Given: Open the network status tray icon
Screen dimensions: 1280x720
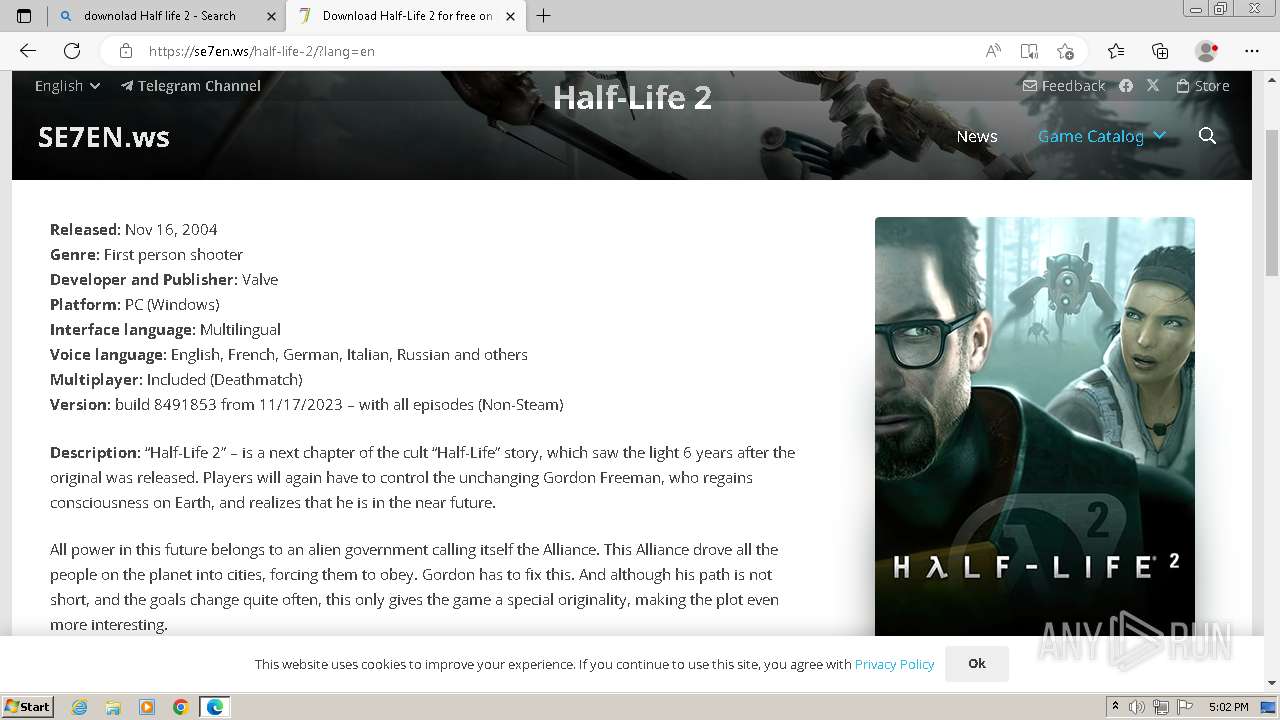Looking at the screenshot, I should pyautogui.click(x=1162, y=707).
